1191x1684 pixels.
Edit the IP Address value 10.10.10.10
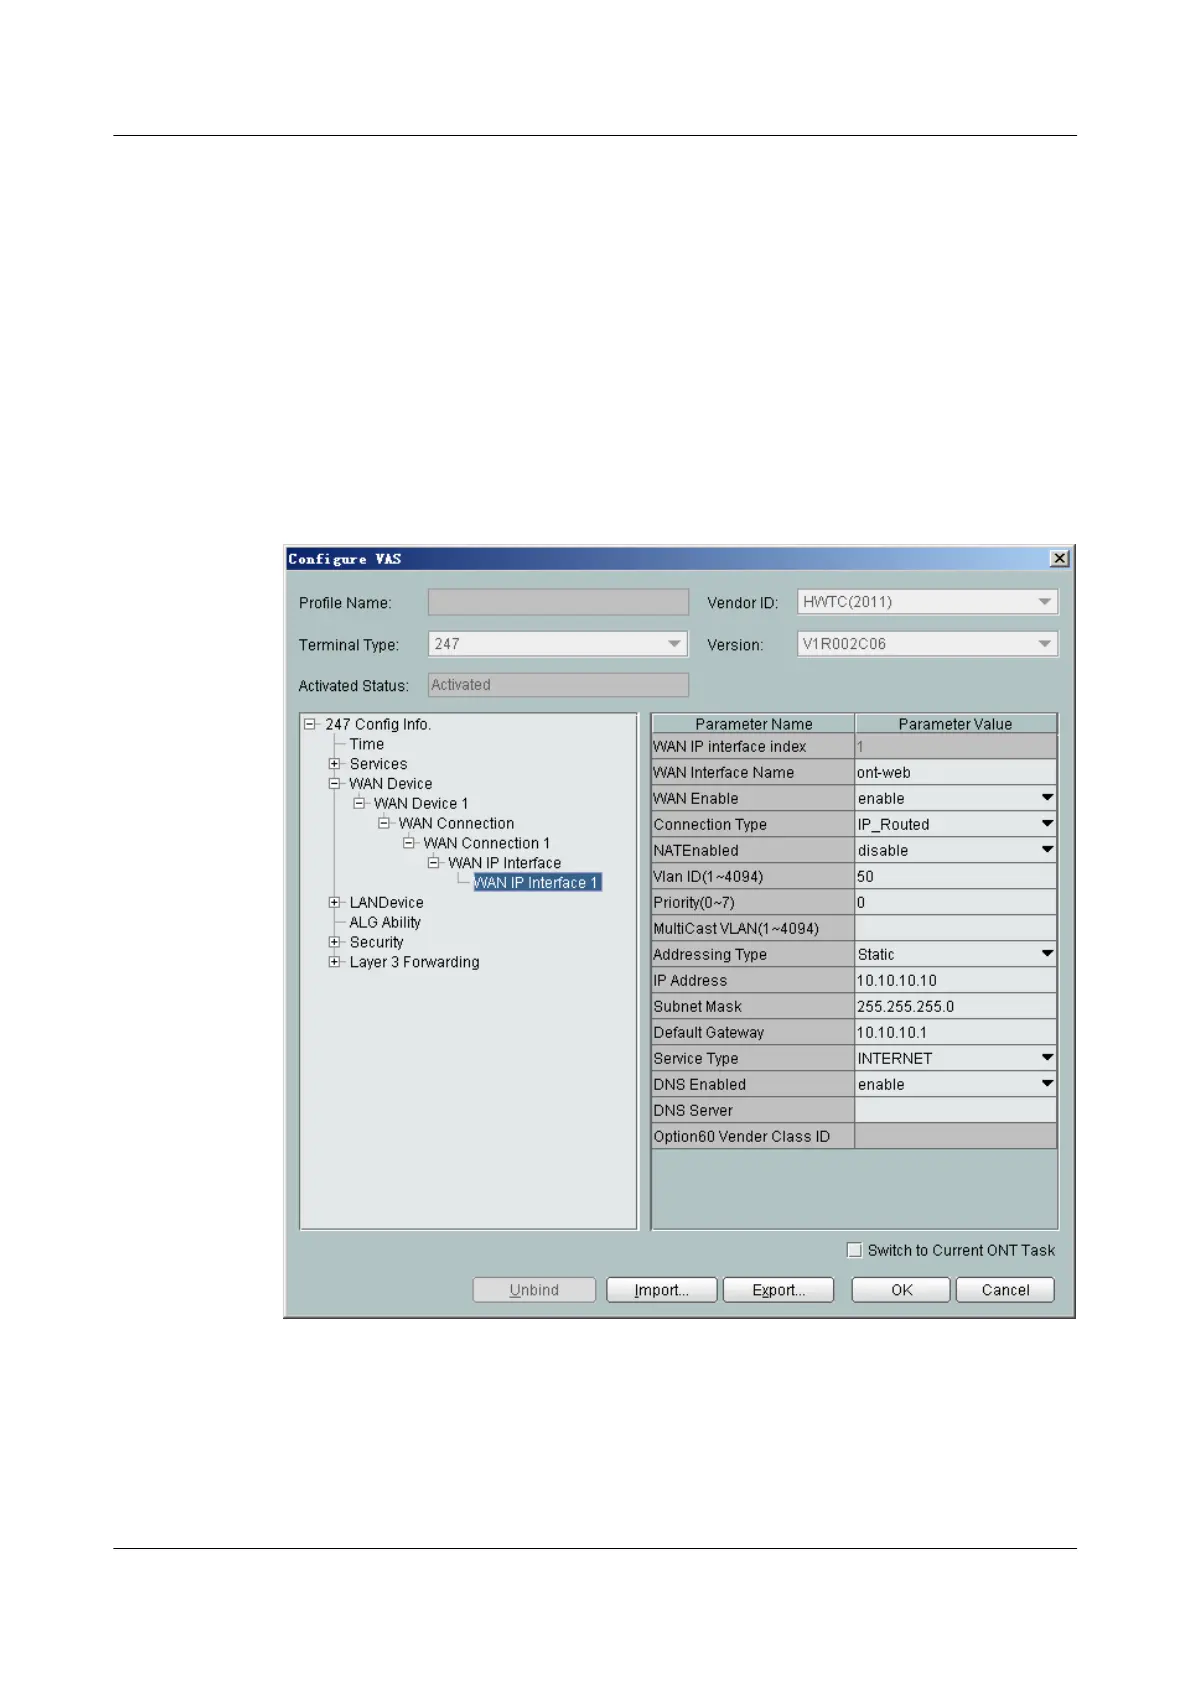coord(955,980)
